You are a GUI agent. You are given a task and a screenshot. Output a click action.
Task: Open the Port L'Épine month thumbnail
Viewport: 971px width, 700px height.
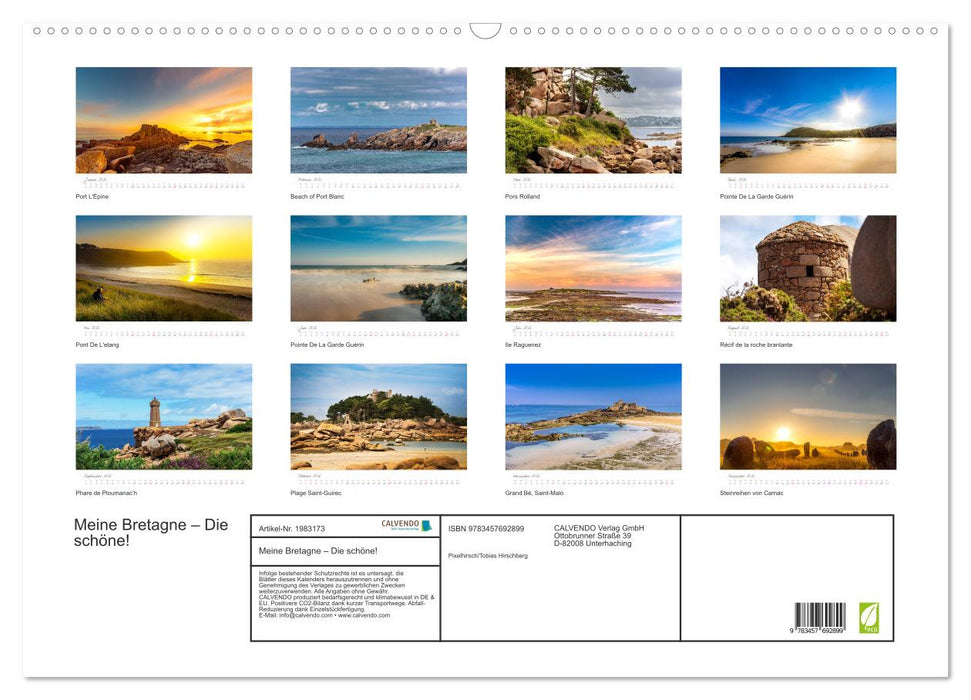tap(163, 120)
